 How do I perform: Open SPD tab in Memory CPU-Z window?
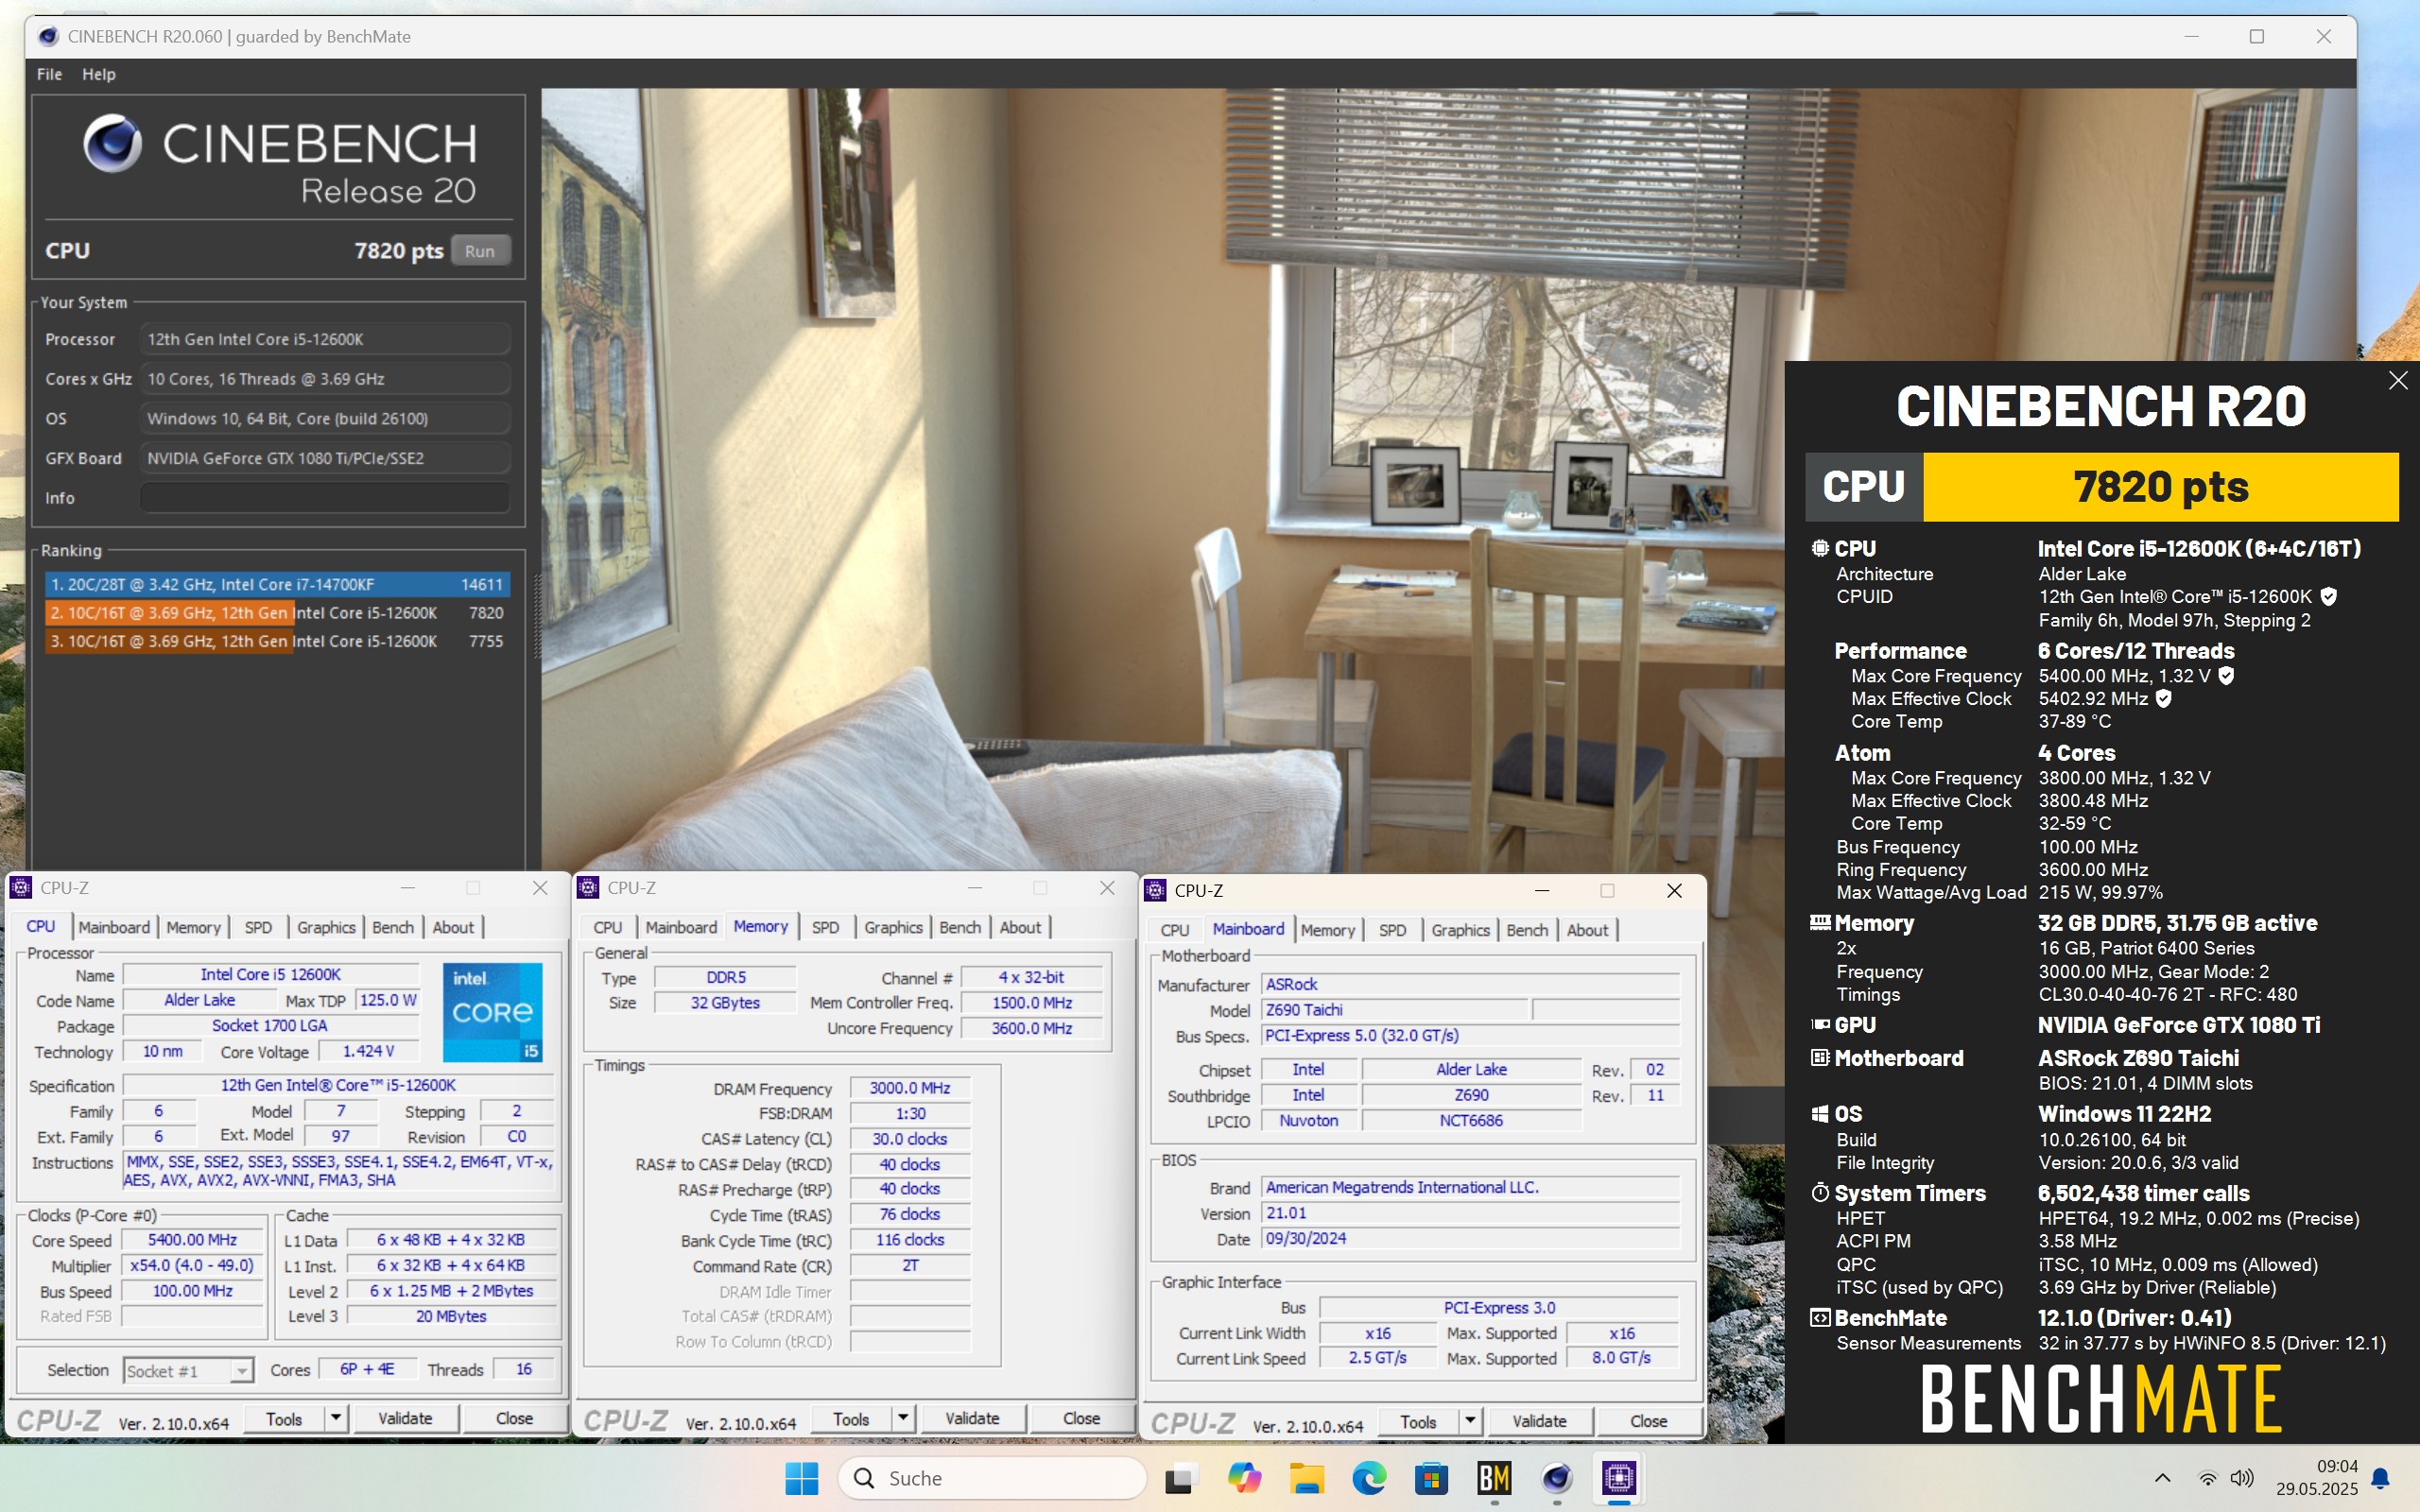pyautogui.click(x=825, y=927)
